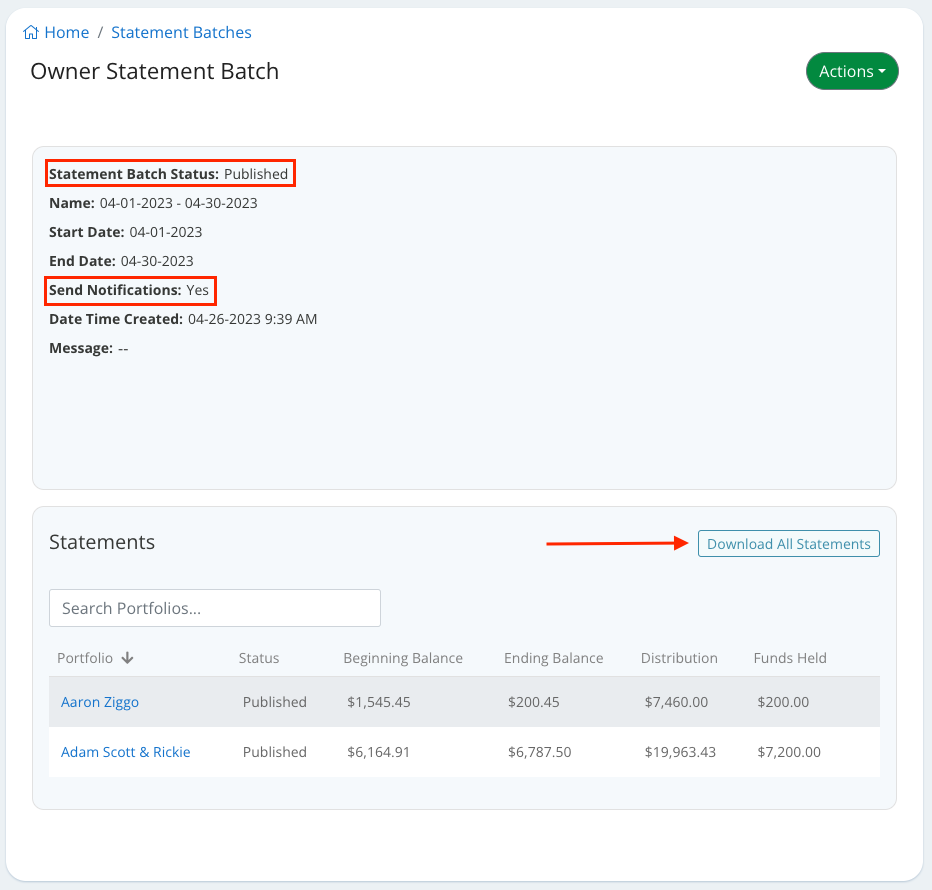Navigate to Statement Batches via breadcrumb

pyautogui.click(x=181, y=32)
